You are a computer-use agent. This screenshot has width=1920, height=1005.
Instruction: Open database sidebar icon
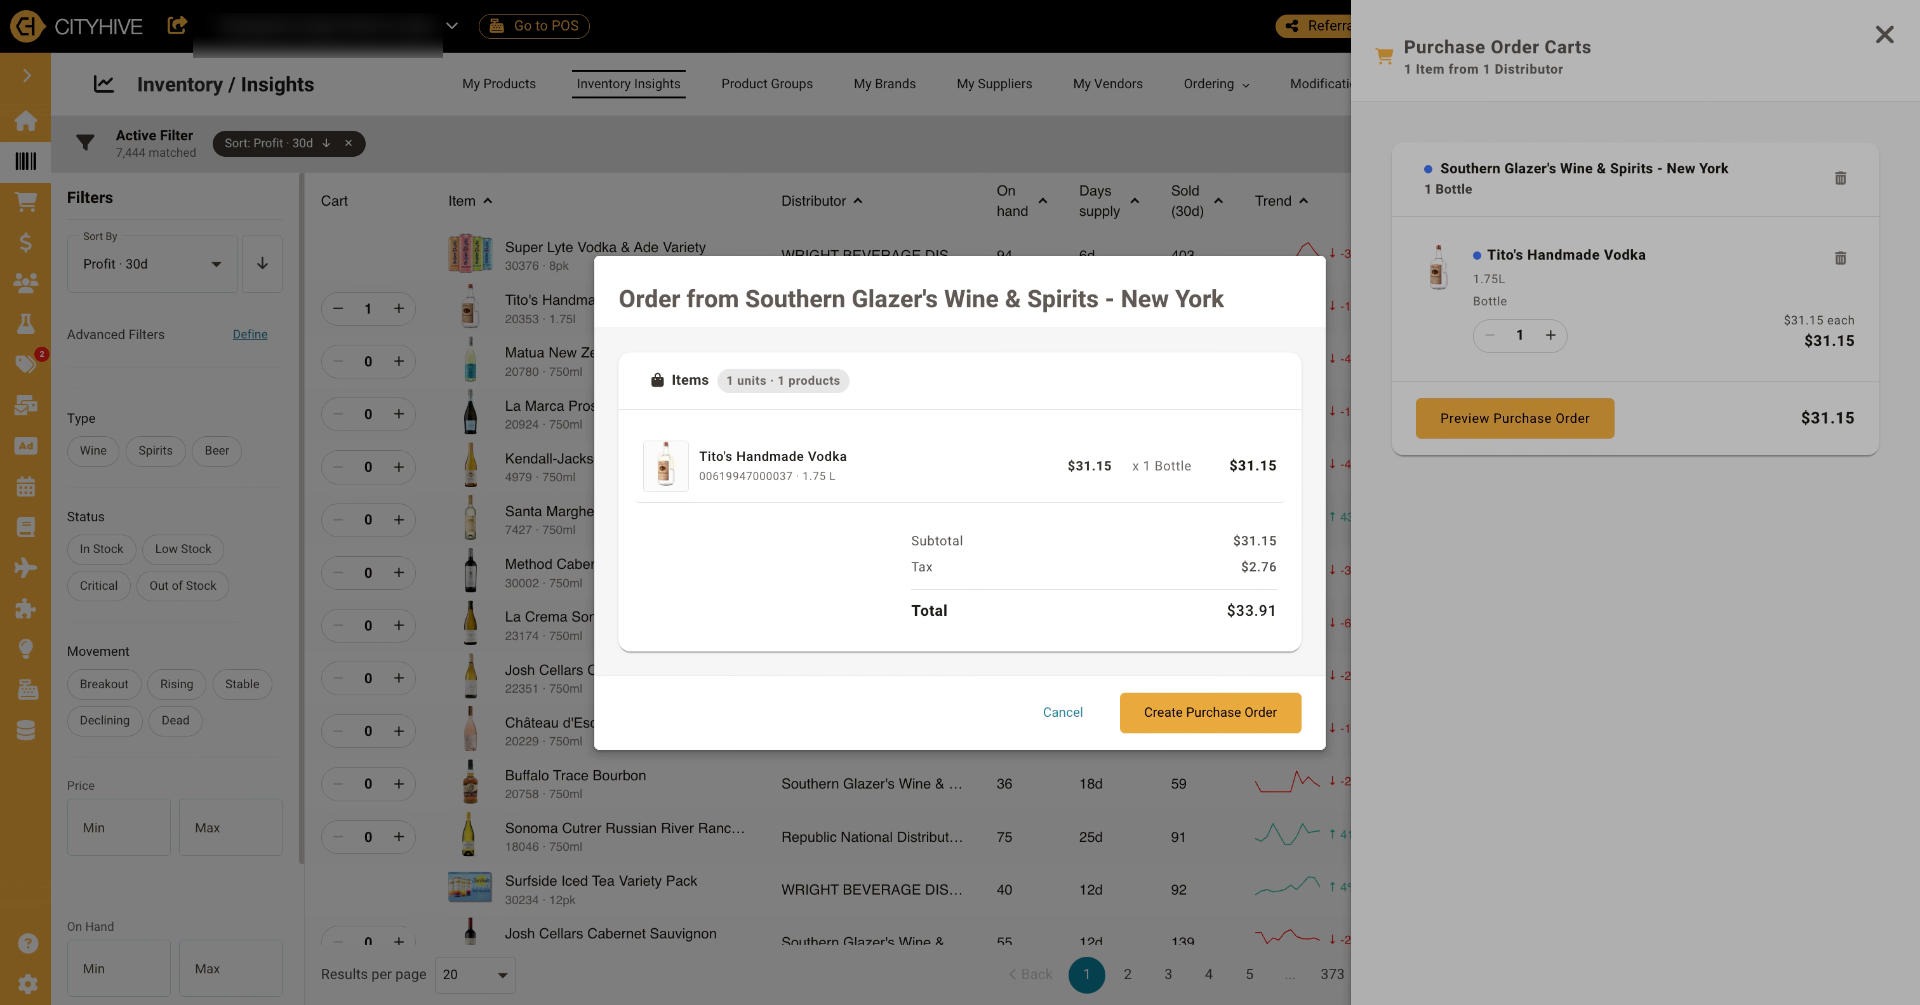tap(26, 731)
